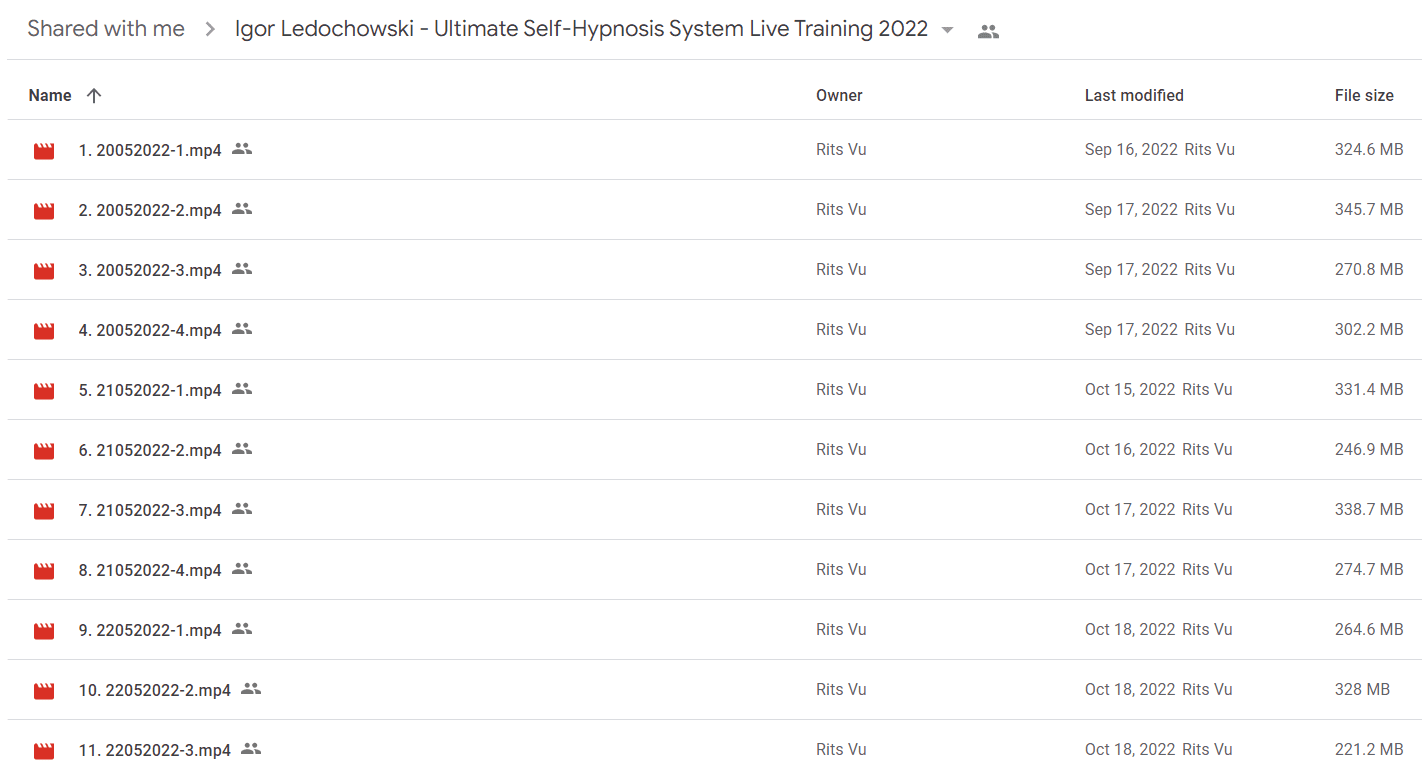Image resolution: width=1422 pixels, height=774 pixels.
Task: Click the 274.7 MB file size
Action: click(1369, 570)
